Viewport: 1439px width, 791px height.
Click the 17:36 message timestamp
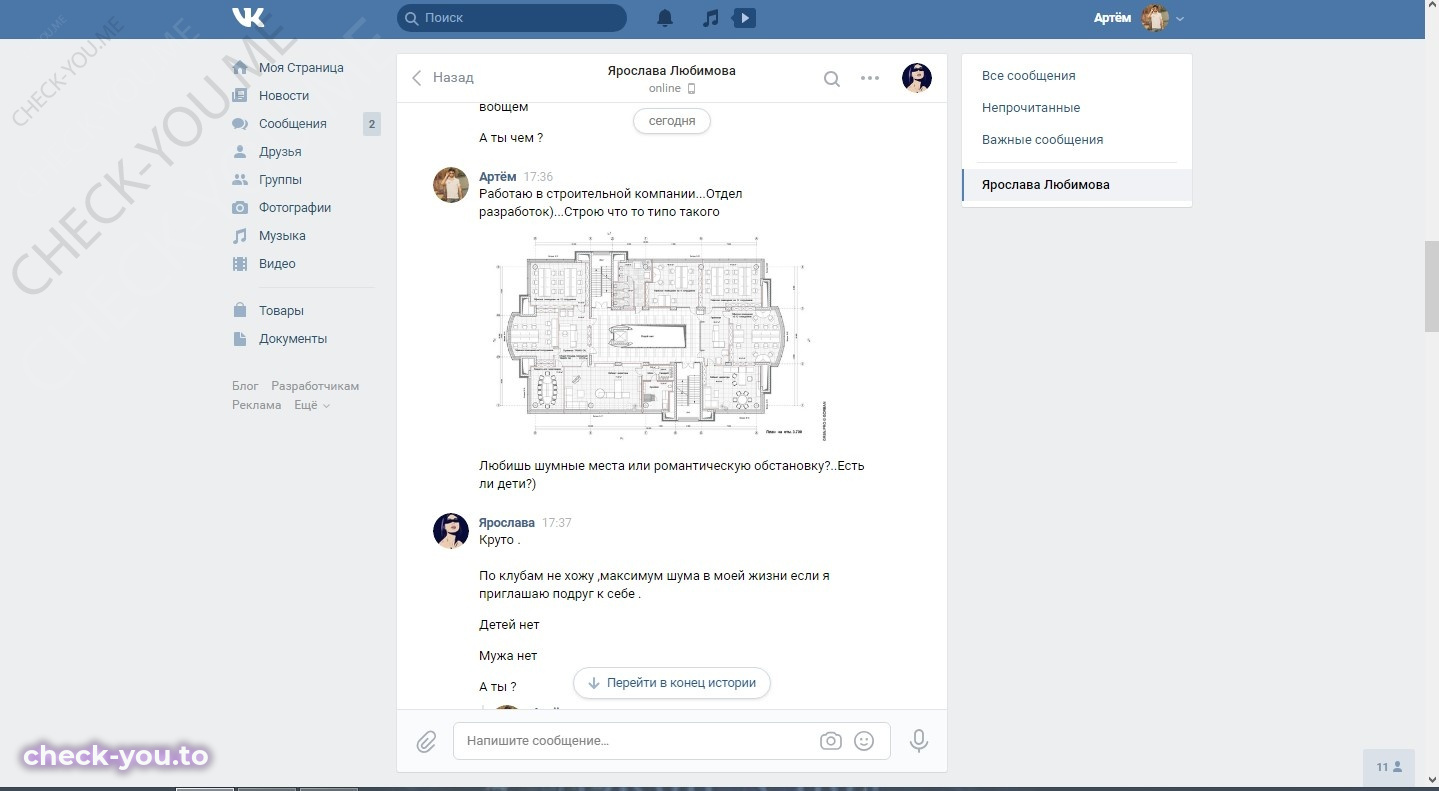(x=538, y=177)
